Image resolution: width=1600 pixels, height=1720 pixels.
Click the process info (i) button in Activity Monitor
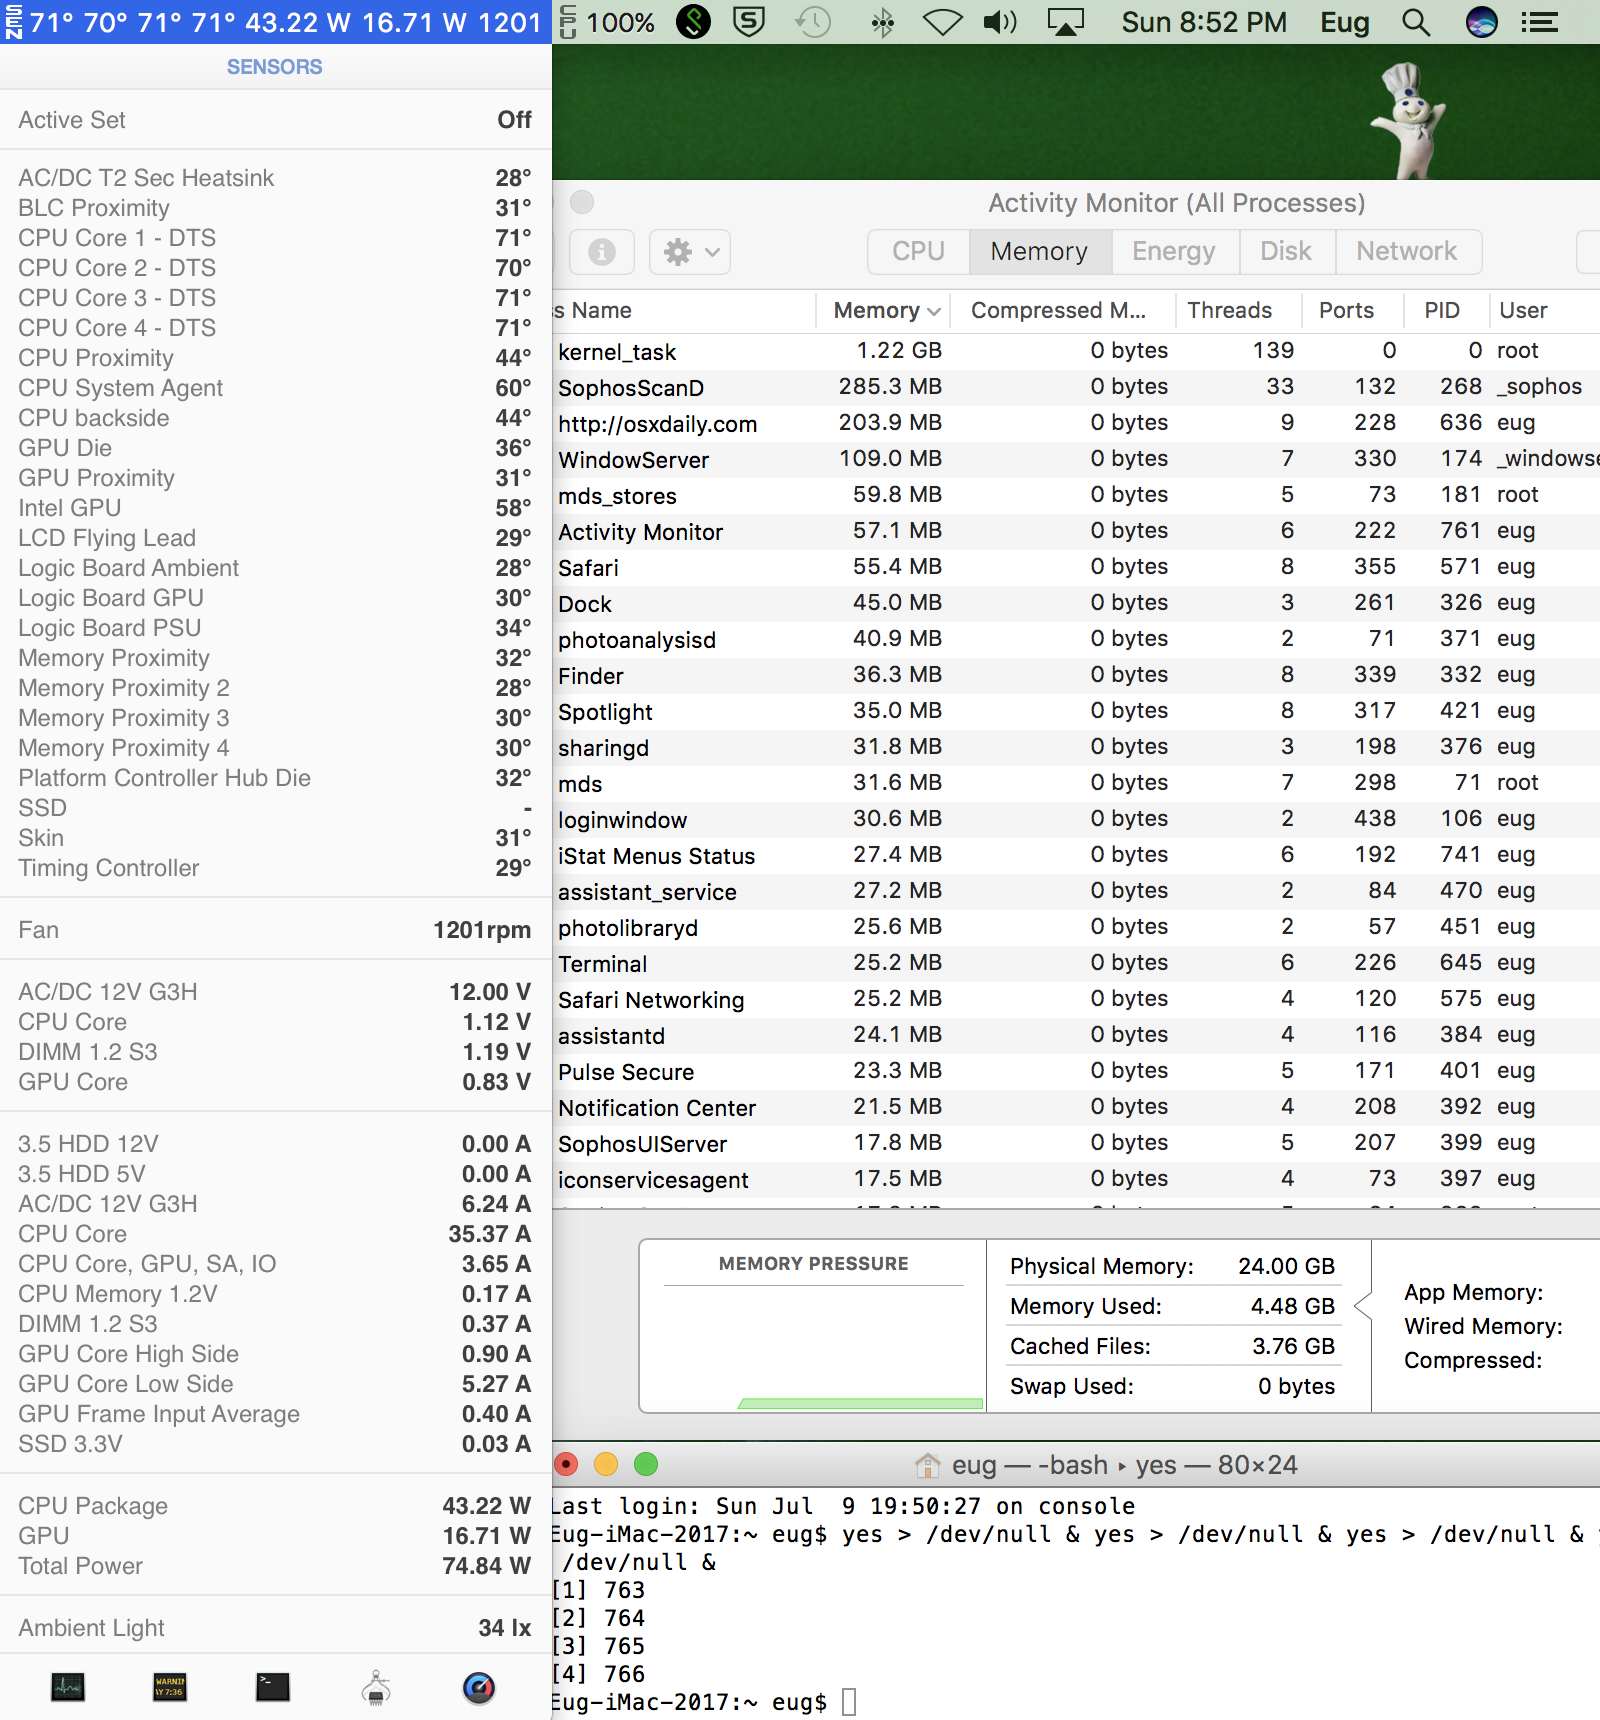(602, 252)
